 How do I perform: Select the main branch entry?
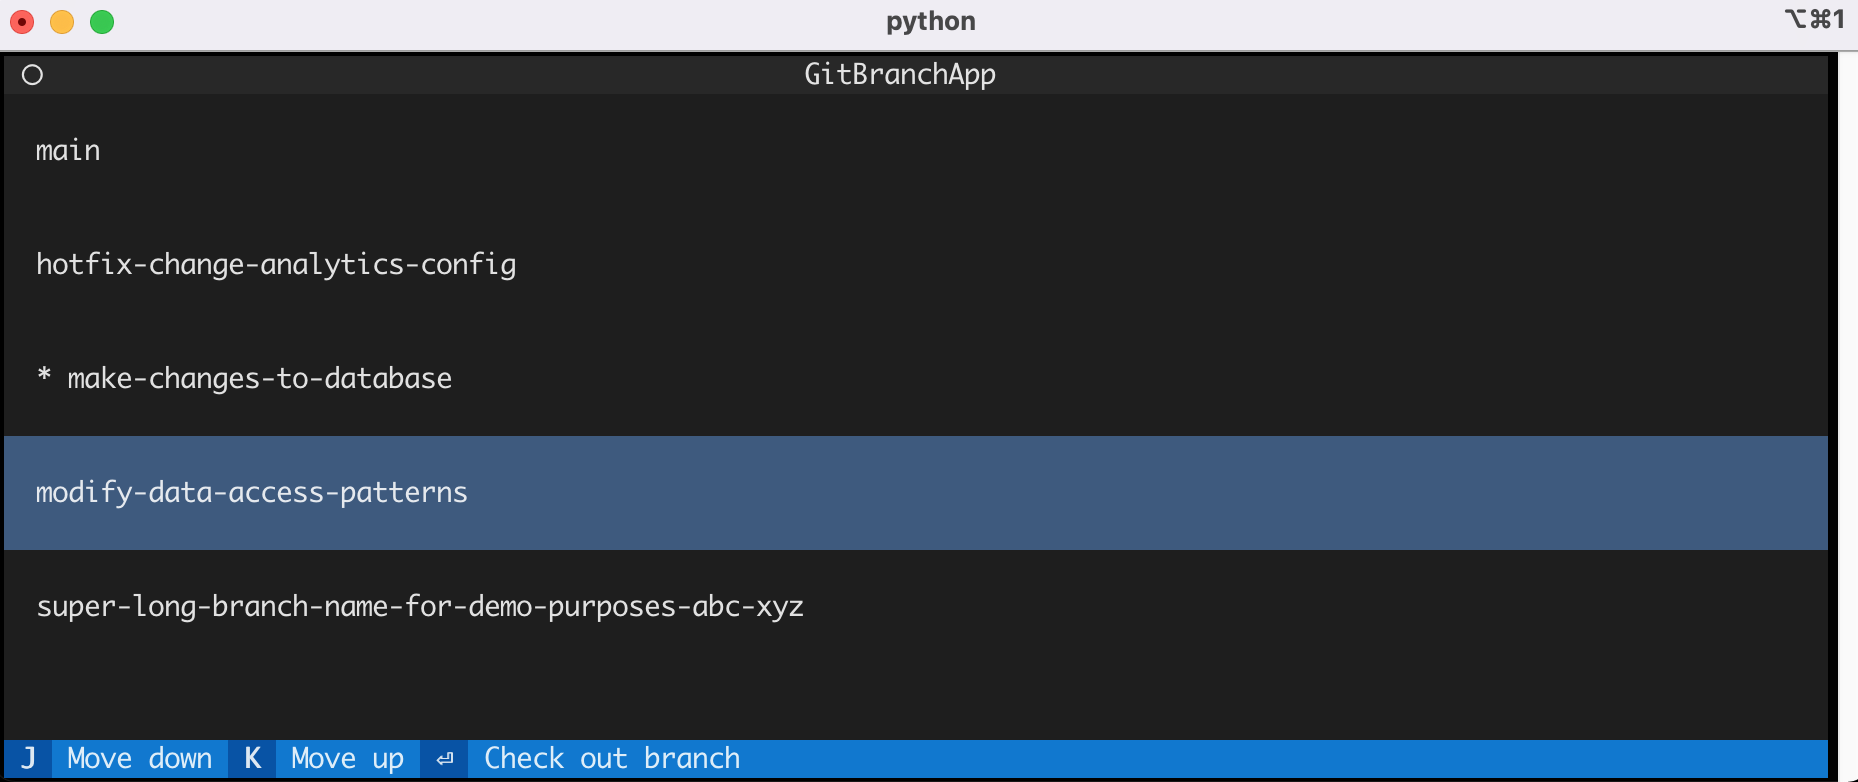67,150
